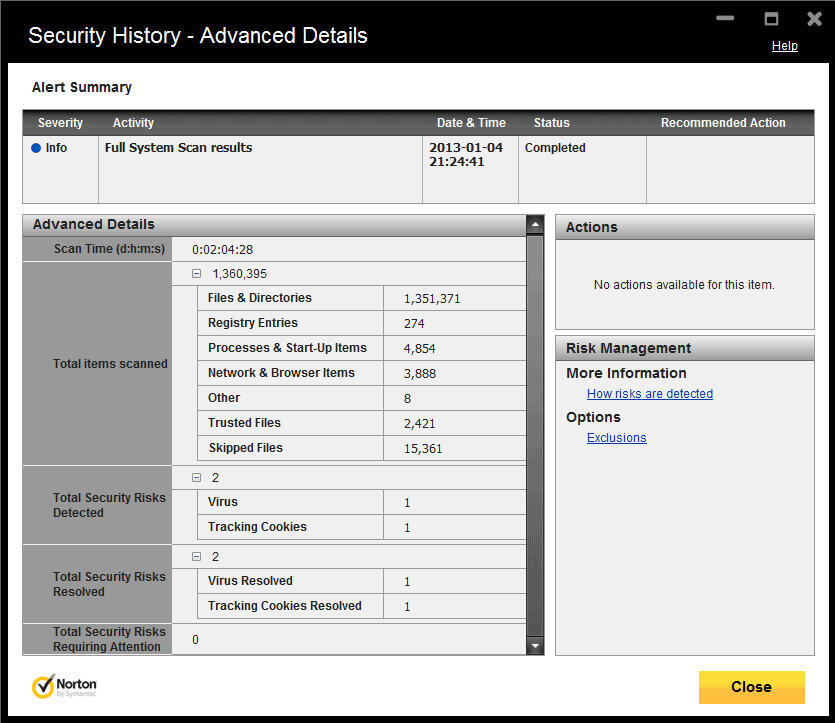Click the blue Info severity dot
Viewport: 835px width, 723px height.
tap(36, 148)
